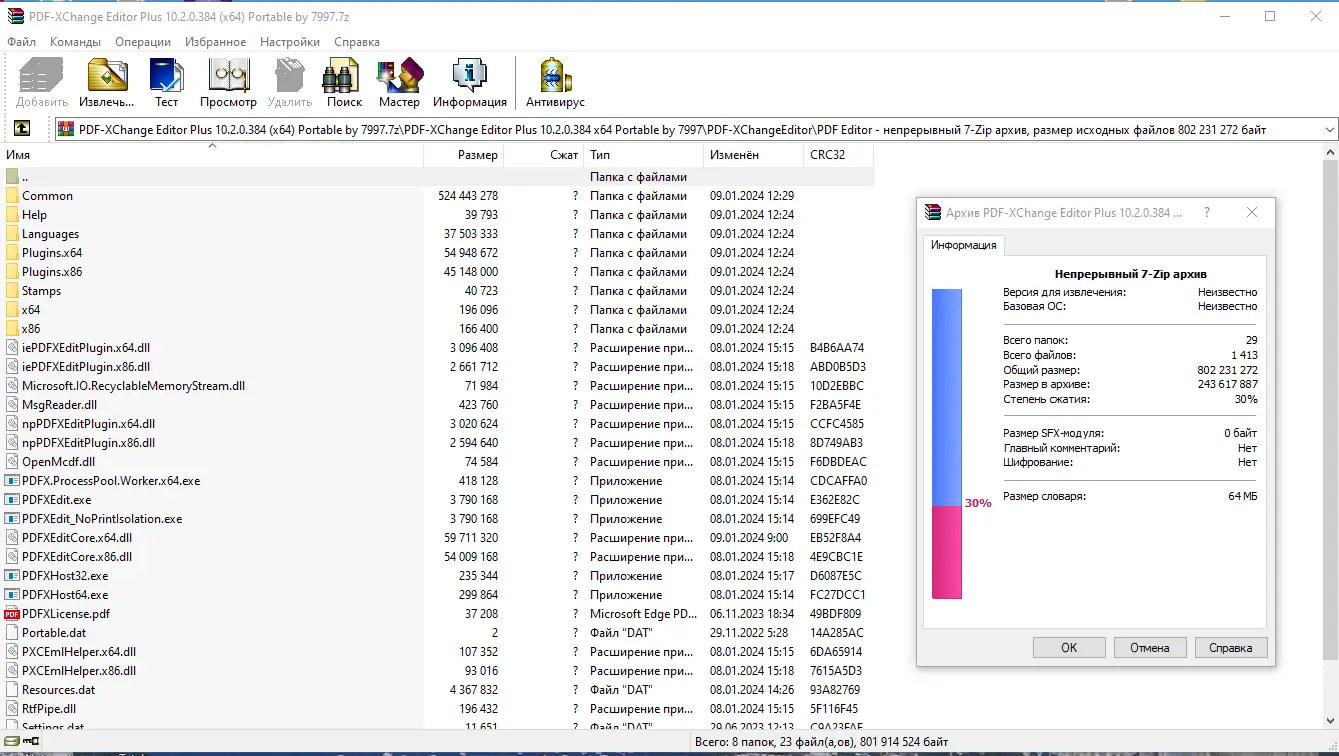1339x756 pixels.
Task: Select the file OpenMcdf.dll
Action: 58,462
